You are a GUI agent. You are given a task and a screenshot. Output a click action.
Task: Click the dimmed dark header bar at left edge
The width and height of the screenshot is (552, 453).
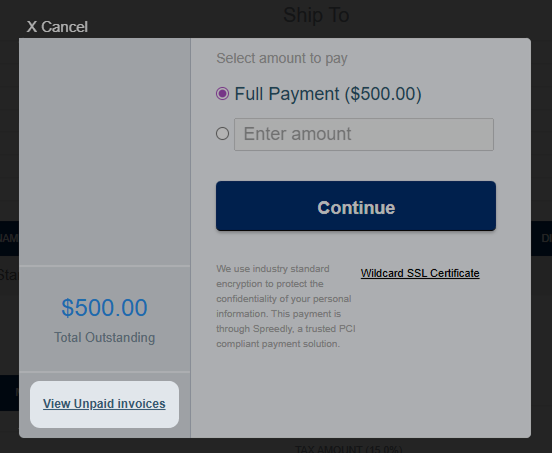[10, 238]
